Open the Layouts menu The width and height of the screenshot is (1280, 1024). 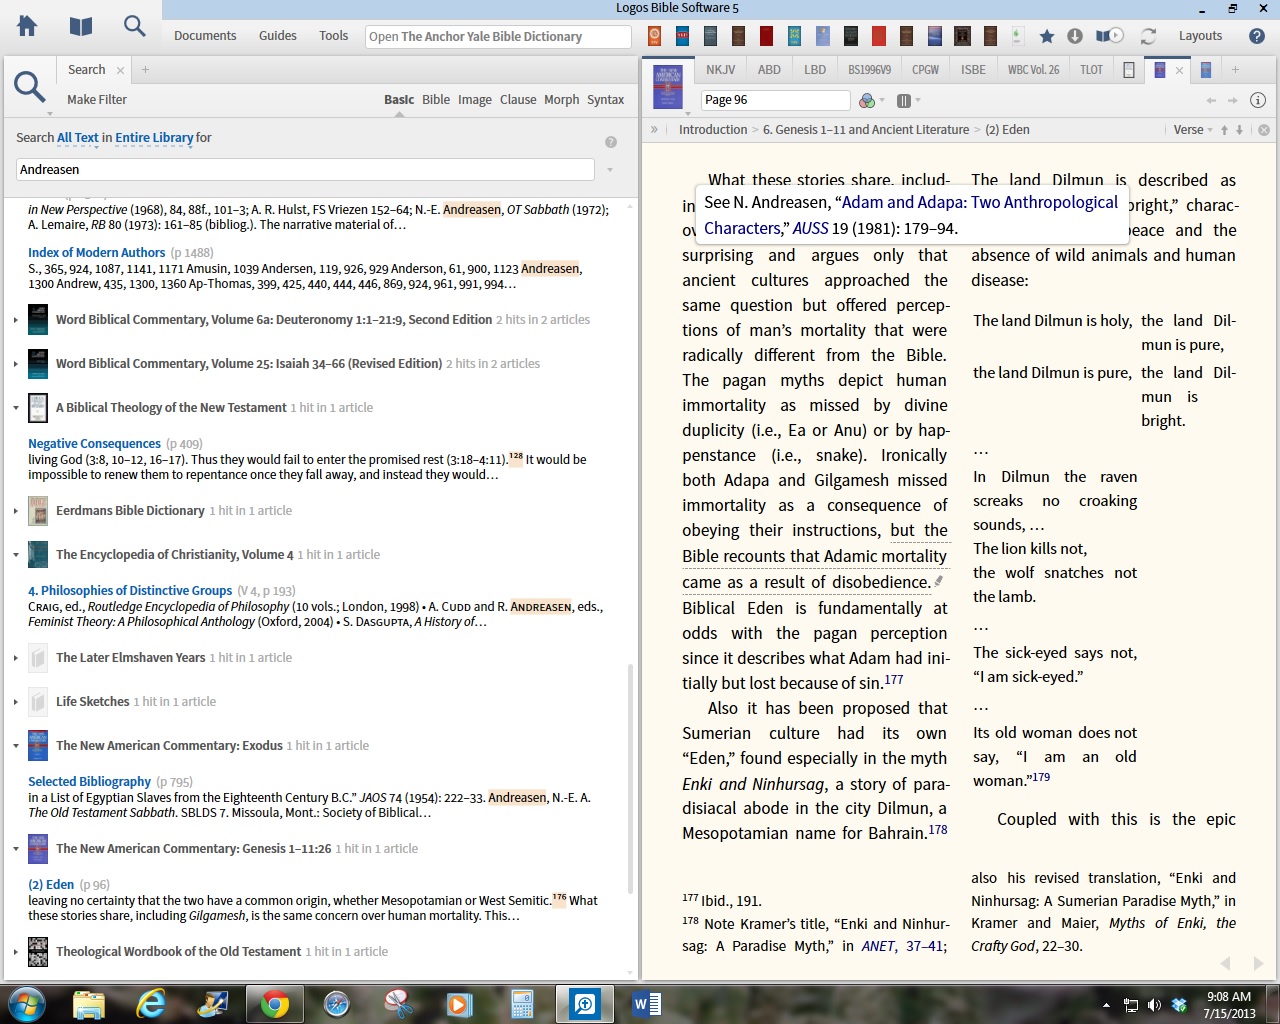pyautogui.click(x=1200, y=36)
